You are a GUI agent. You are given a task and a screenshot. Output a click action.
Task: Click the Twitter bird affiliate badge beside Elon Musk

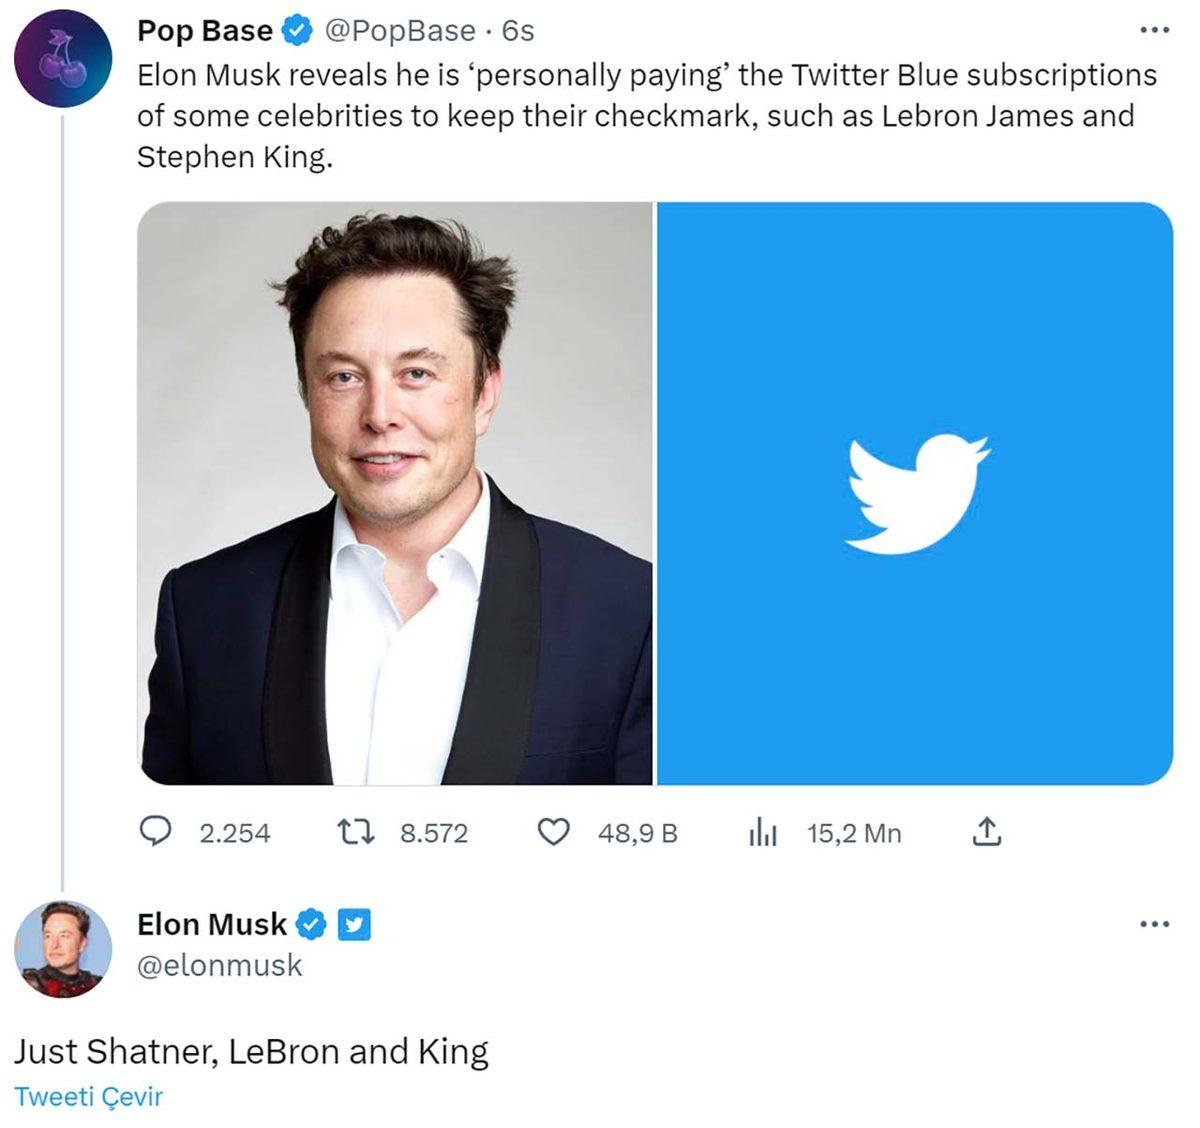click(352, 924)
